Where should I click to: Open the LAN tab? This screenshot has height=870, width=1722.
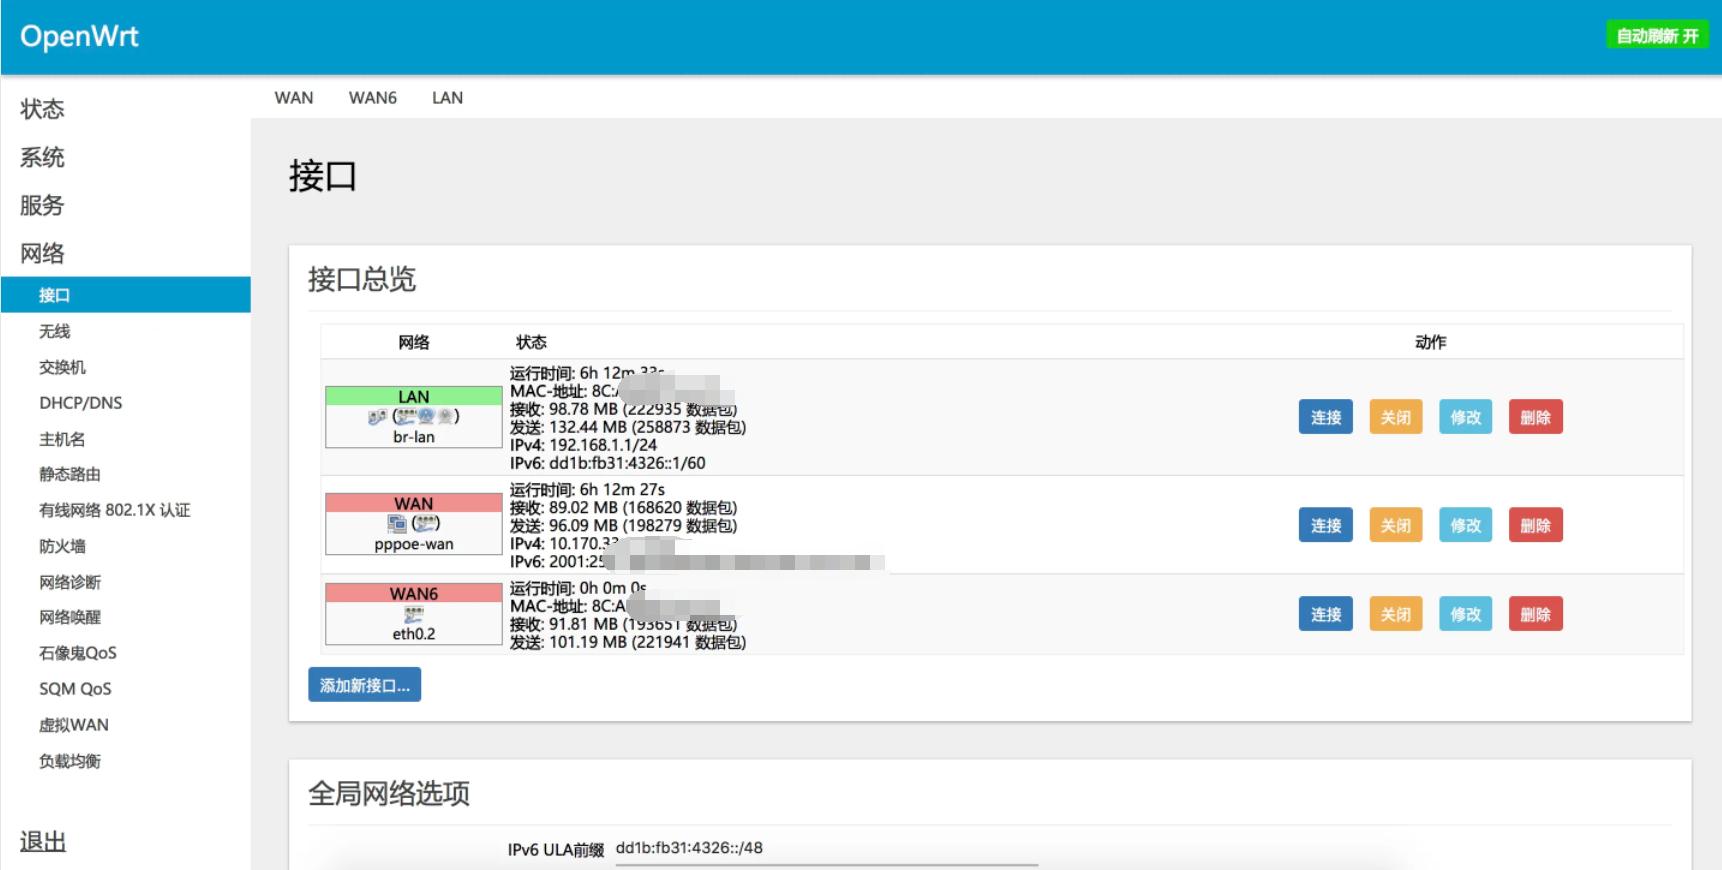point(447,97)
